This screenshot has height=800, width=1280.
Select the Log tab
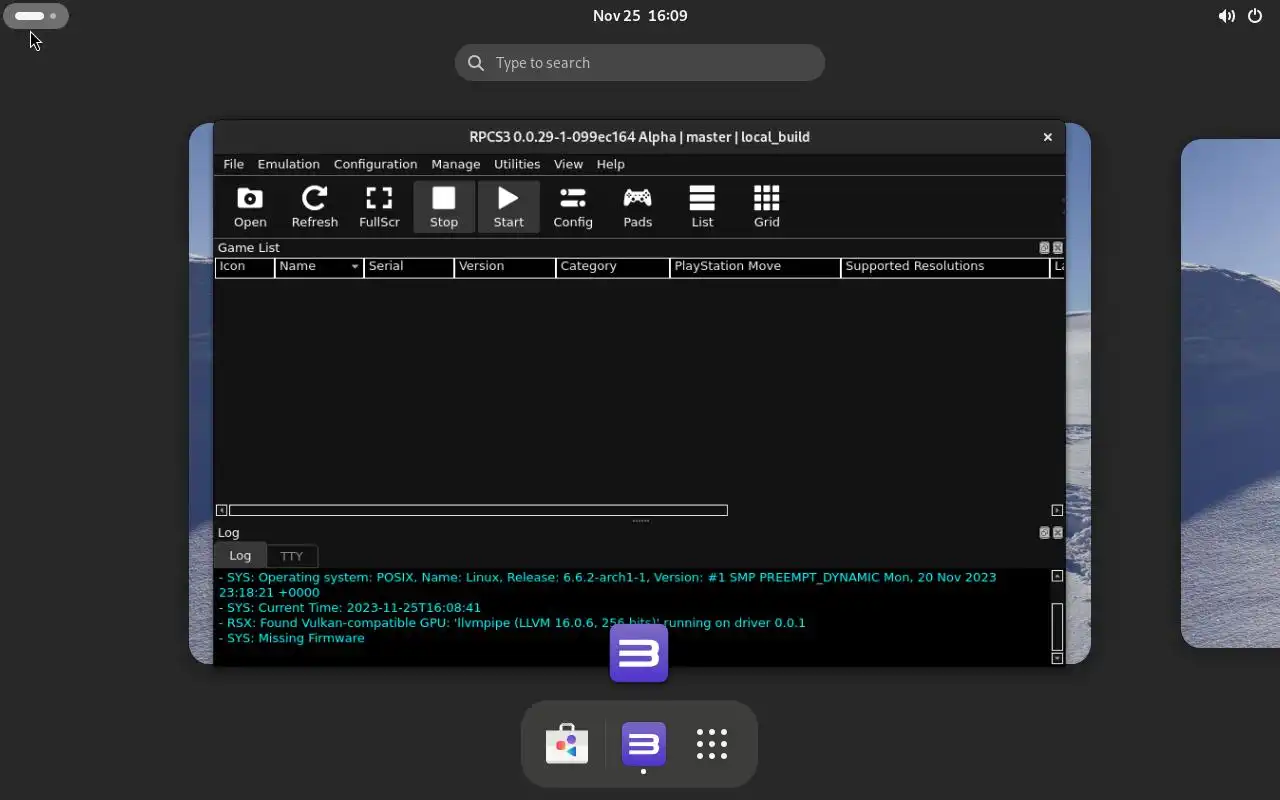[x=240, y=556]
